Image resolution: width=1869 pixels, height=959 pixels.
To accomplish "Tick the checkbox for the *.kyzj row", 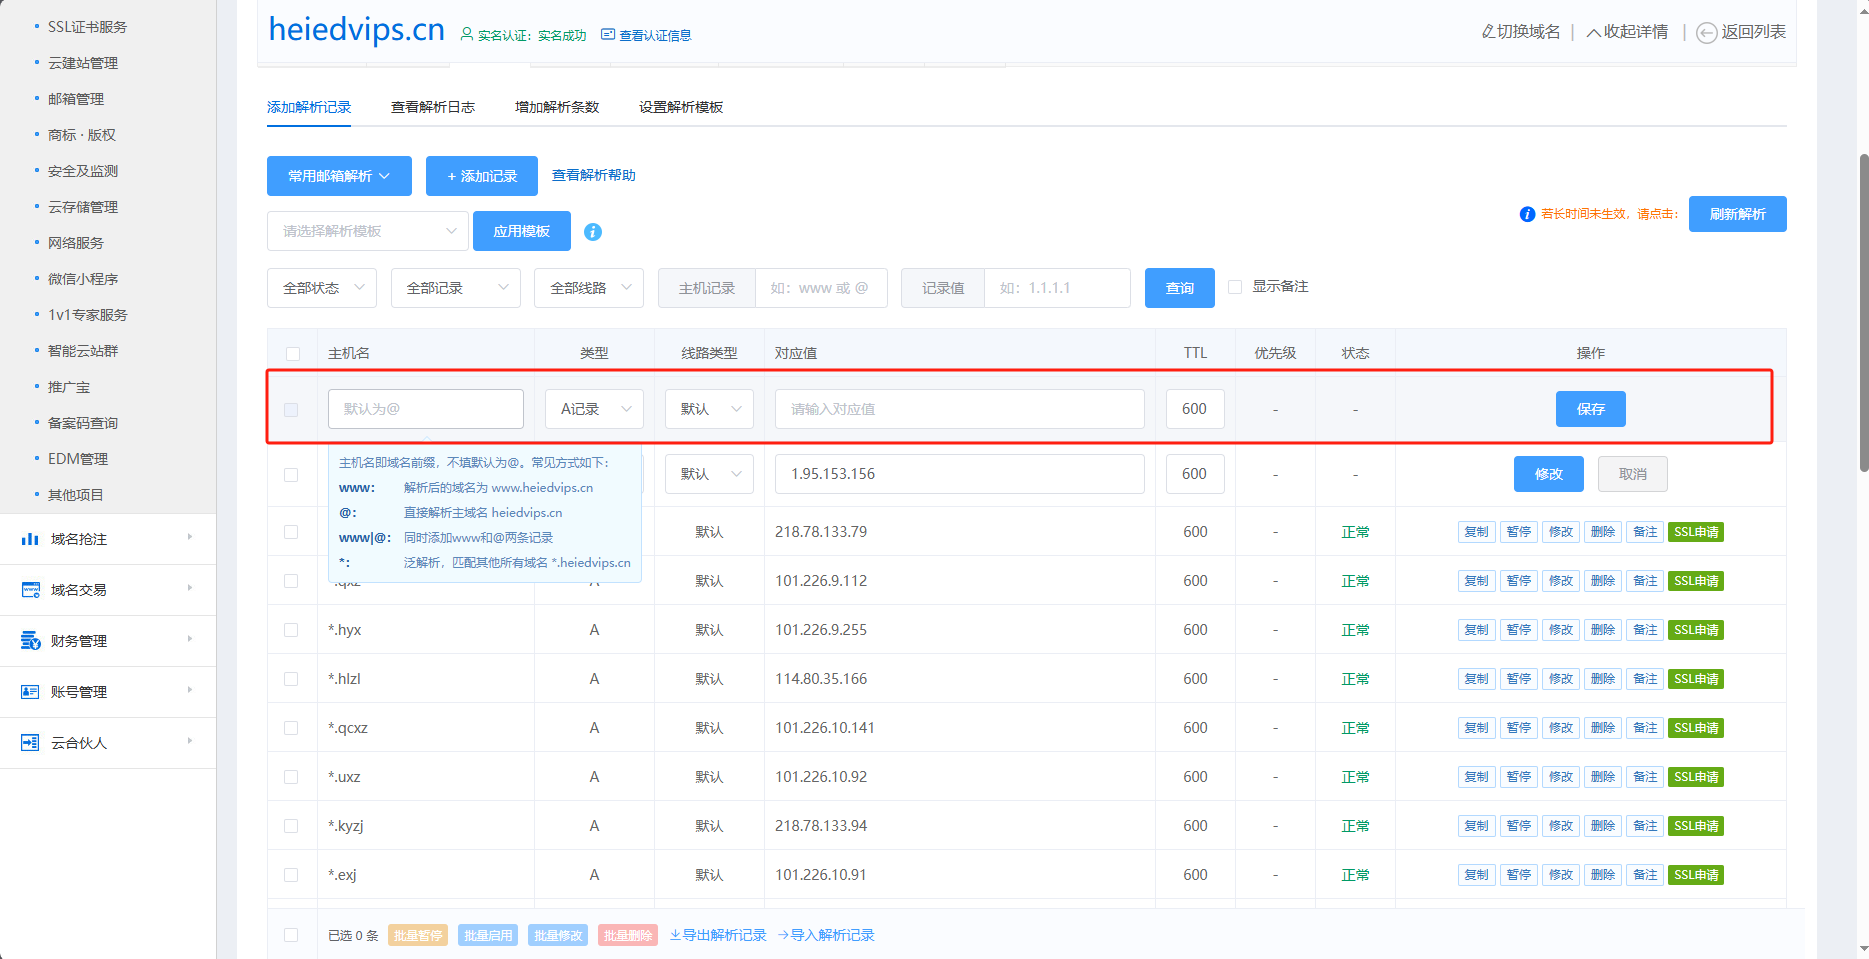I will tap(291, 826).
